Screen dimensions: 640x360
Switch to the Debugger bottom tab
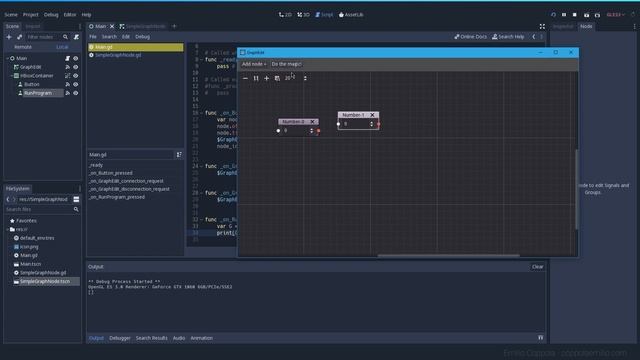click(x=120, y=338)
